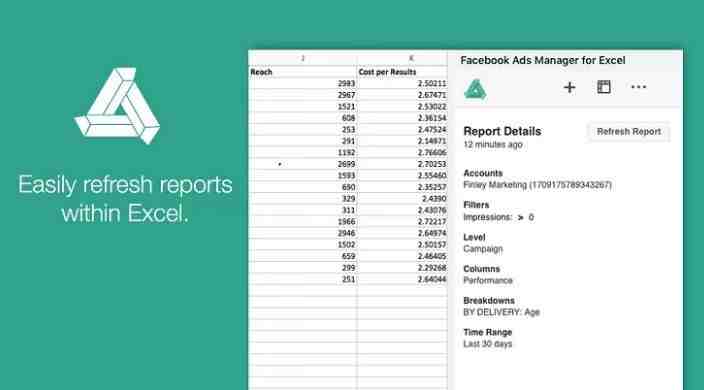Click the Performance columns value
This screenshot has width=704, height=390.
[488, 280]
